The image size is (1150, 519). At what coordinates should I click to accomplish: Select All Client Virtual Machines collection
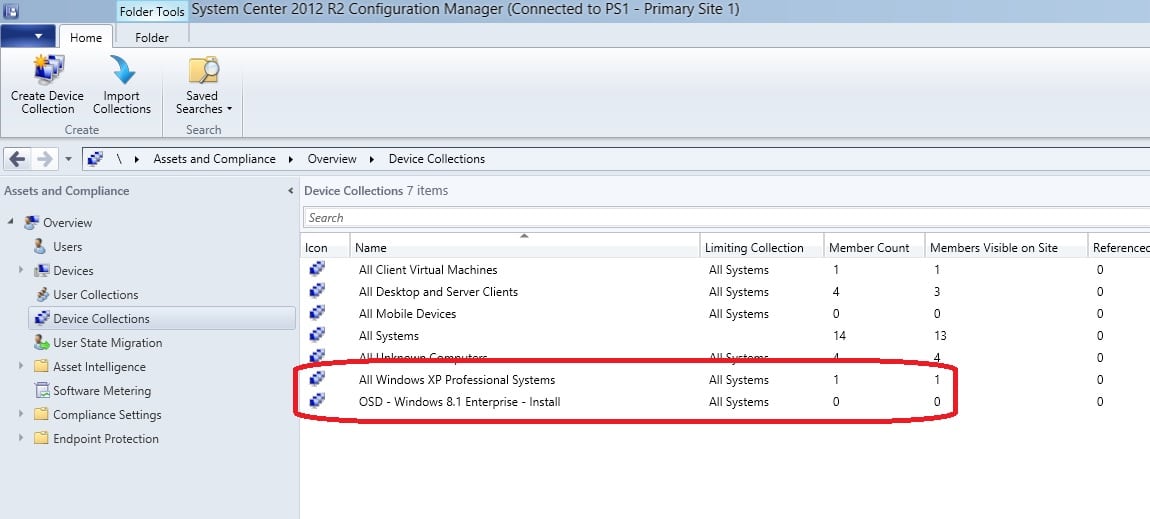point(428,270)
